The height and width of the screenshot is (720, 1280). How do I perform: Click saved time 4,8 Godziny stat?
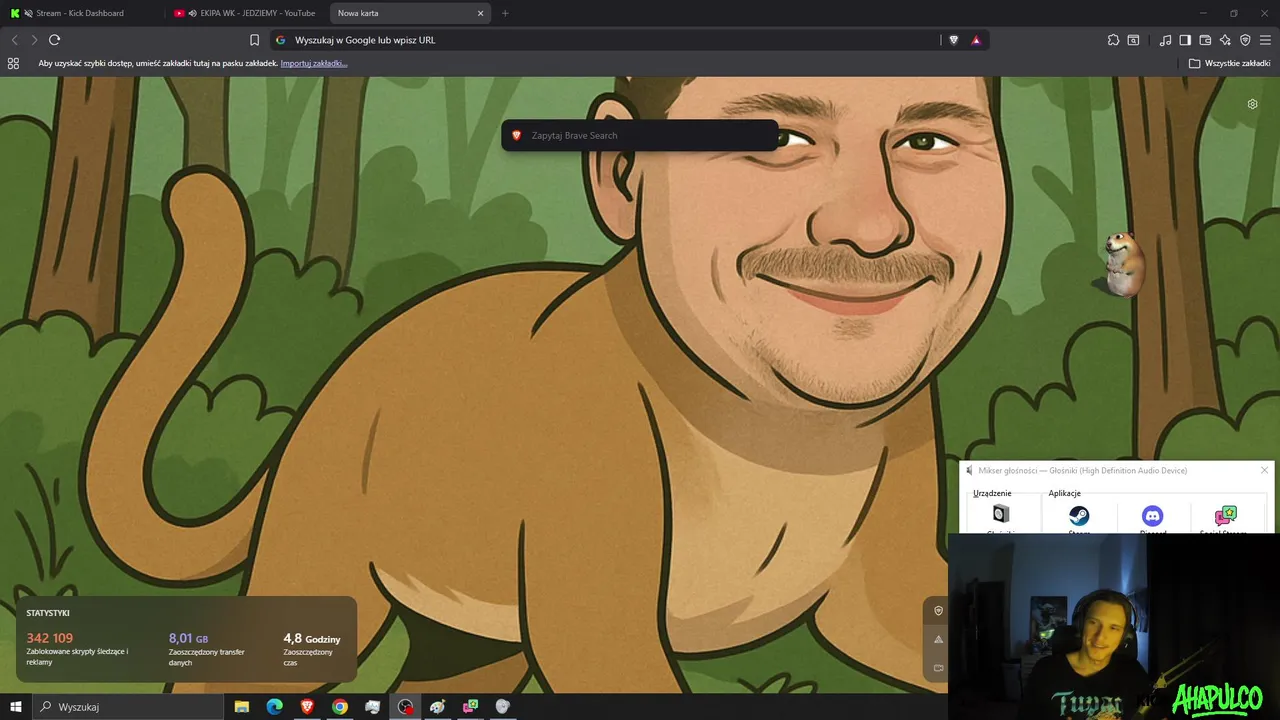click(x=312, y=638)
